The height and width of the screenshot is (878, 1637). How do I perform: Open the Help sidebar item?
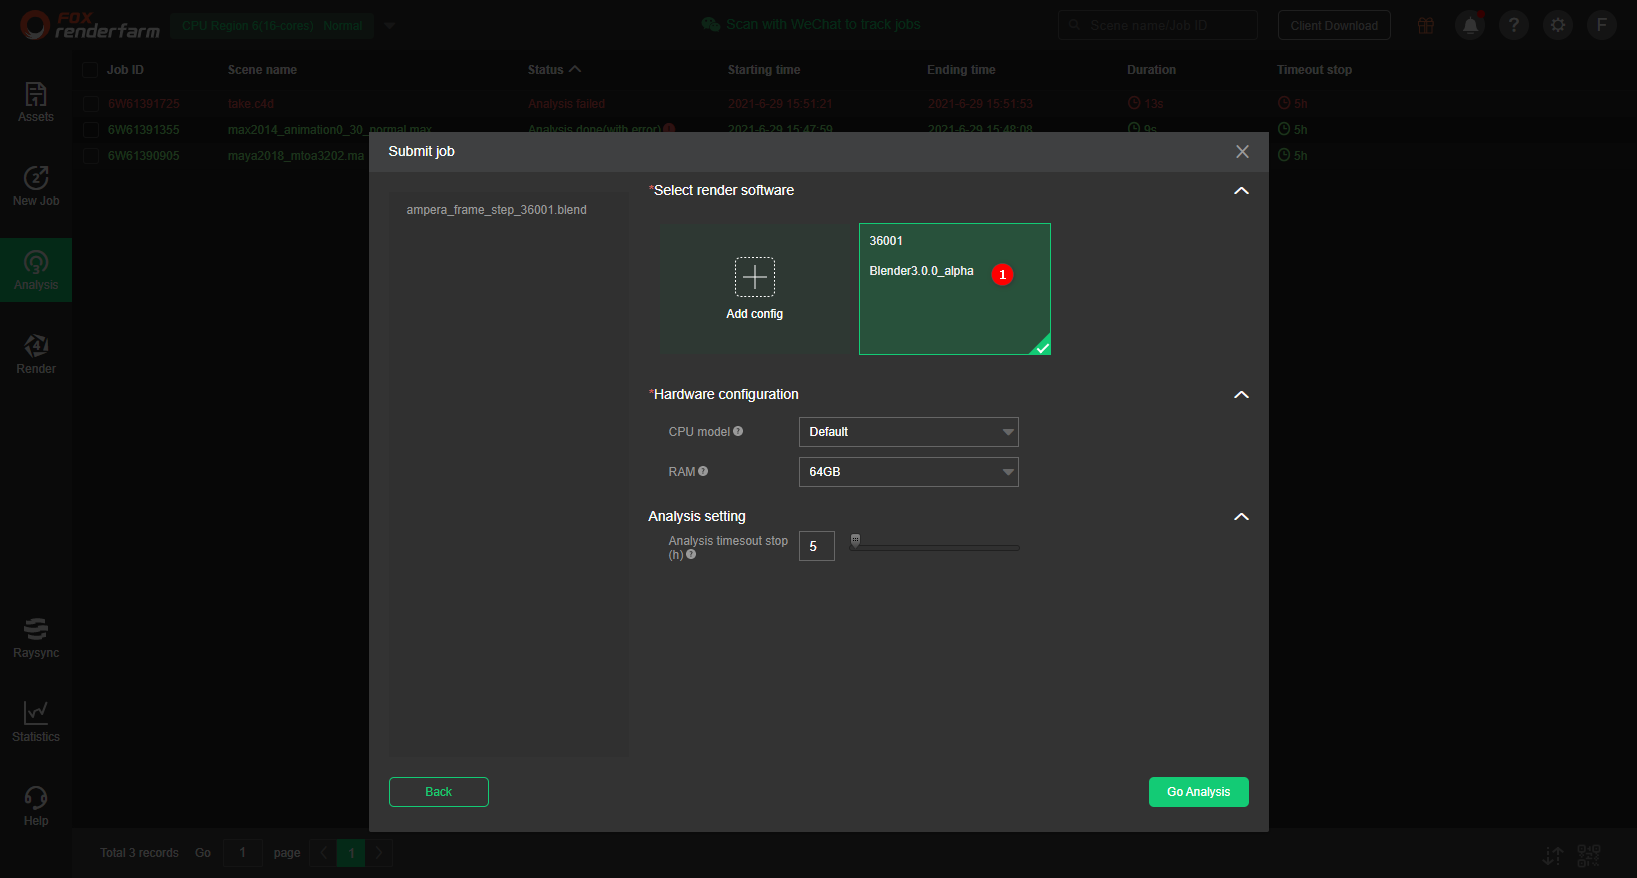(36, 806)
